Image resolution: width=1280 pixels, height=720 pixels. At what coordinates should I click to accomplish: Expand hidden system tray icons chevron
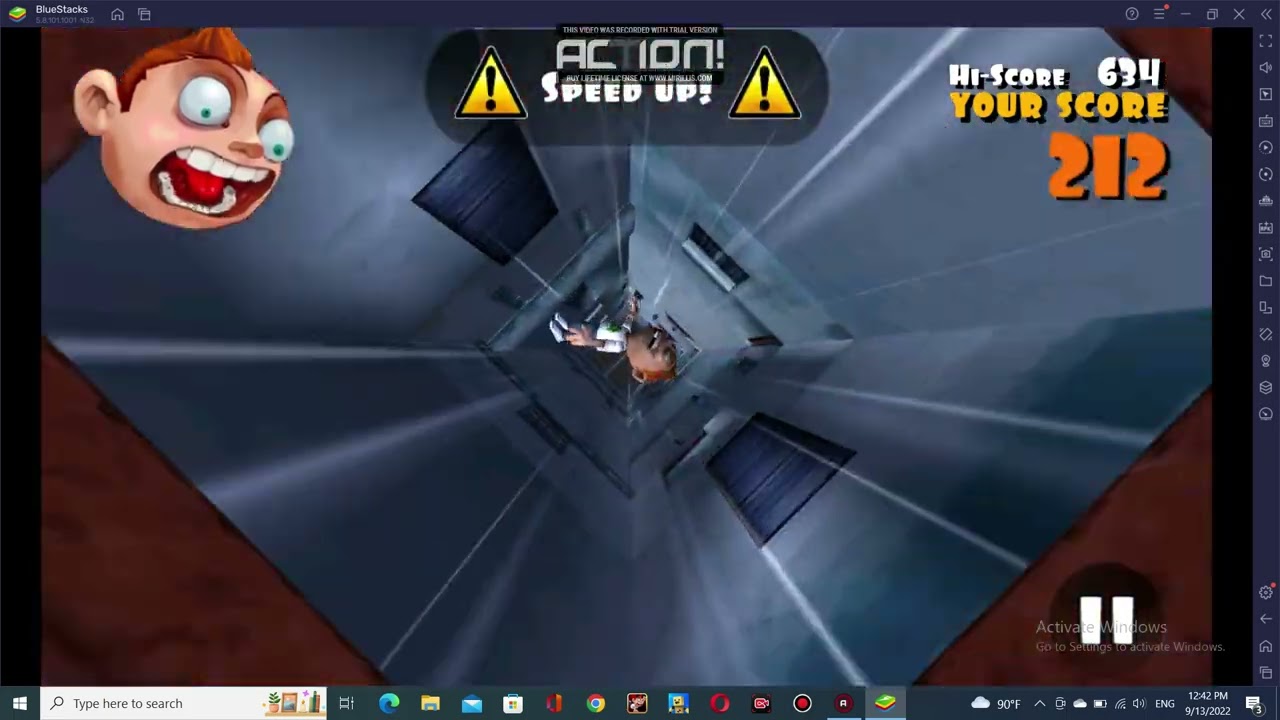pyautogui.click(x=1039, y=703)
